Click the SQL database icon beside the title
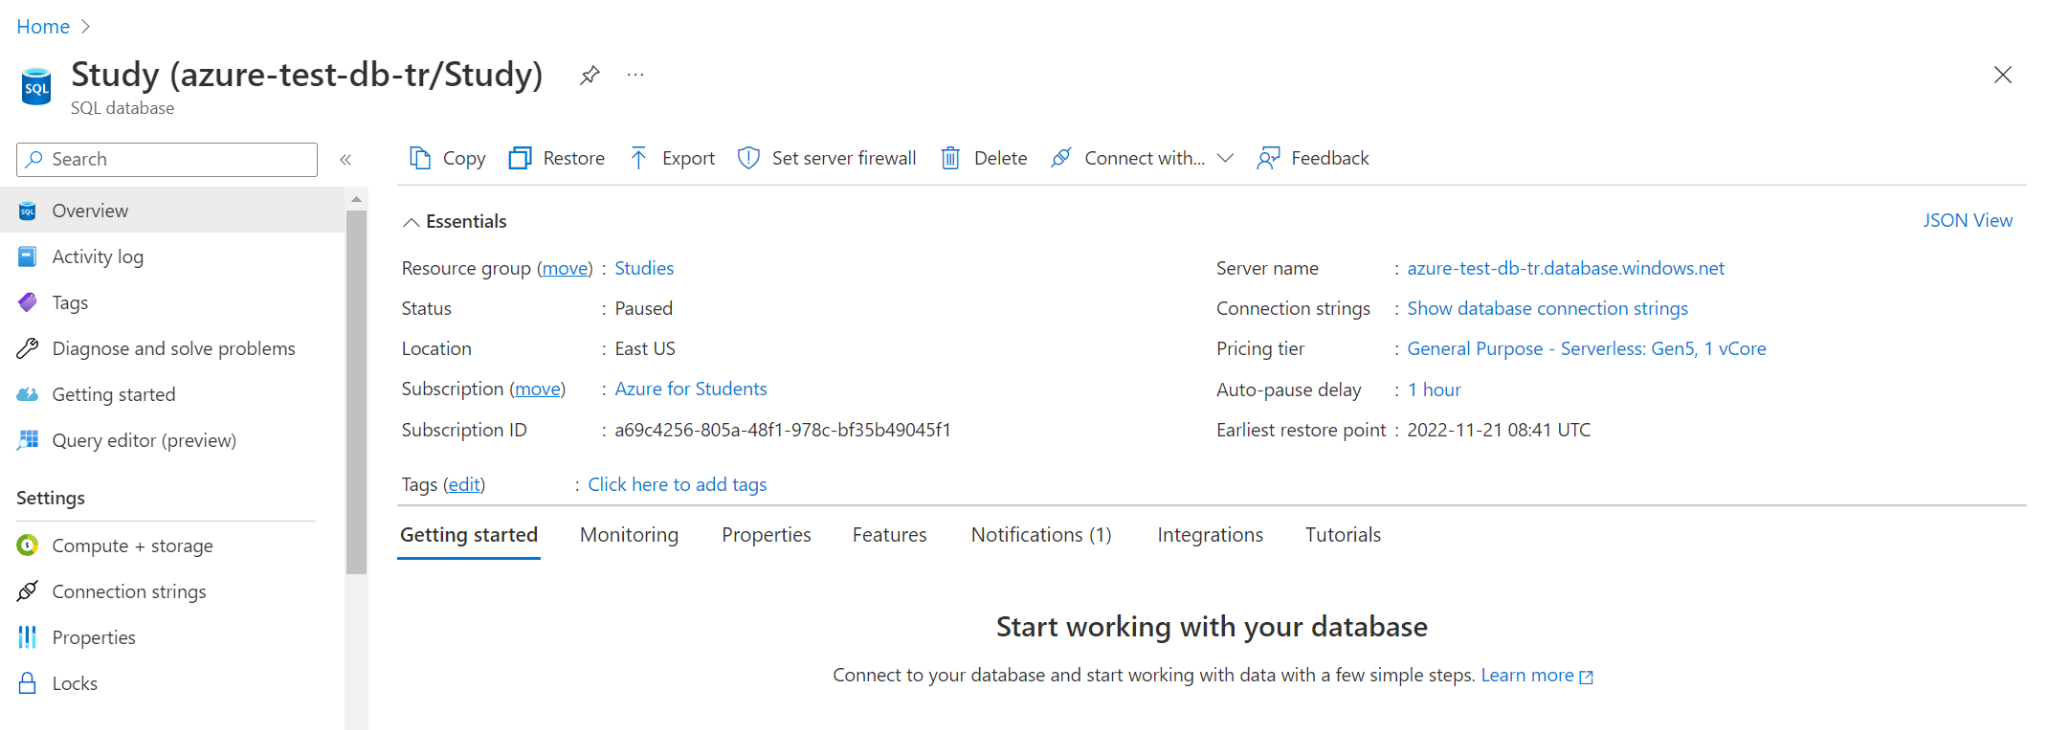Viewport: 2048px width, 730px height. coord(36,86)
